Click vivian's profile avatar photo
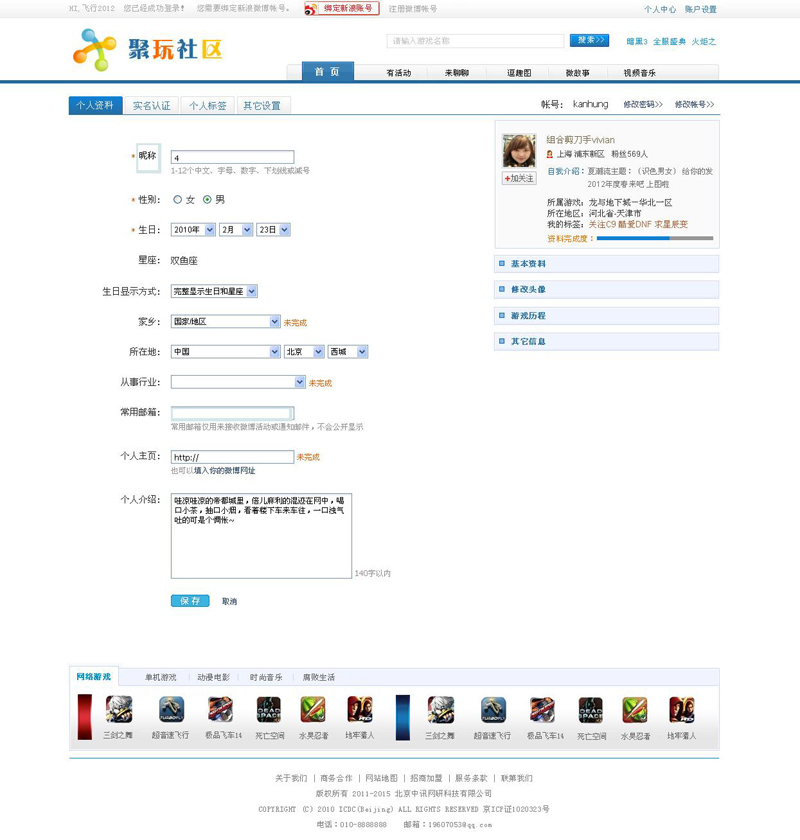 pos(518,151)
